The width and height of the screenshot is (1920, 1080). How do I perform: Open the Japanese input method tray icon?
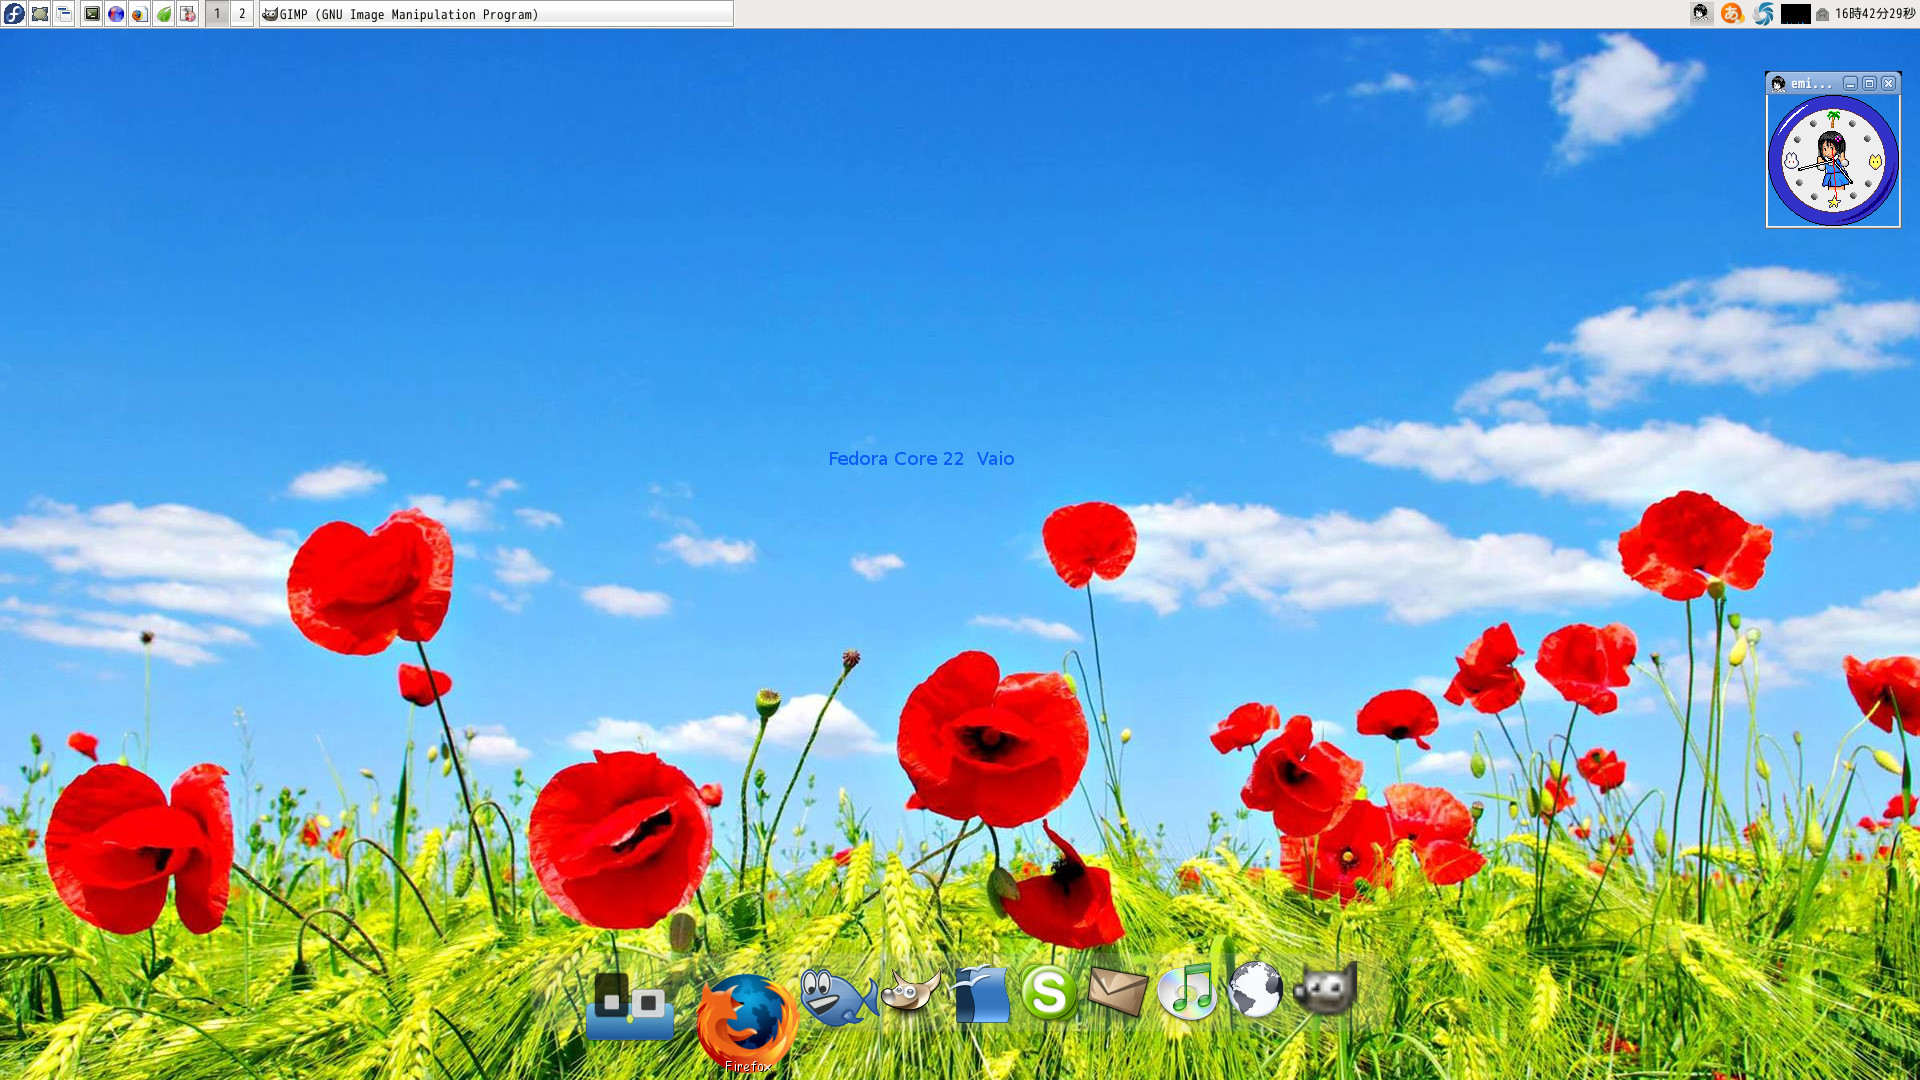tap(1732, 14)
